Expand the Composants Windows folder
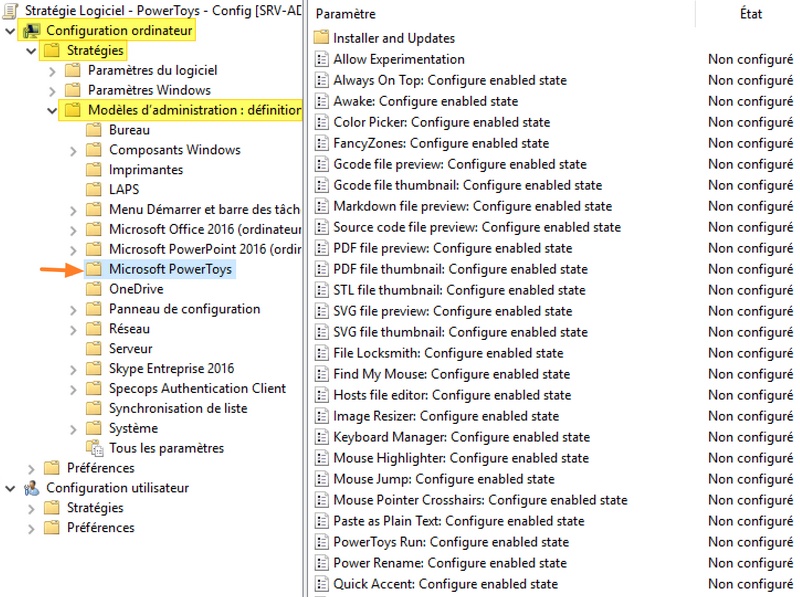Screen dimensions: 800x597 pos(73,150)
